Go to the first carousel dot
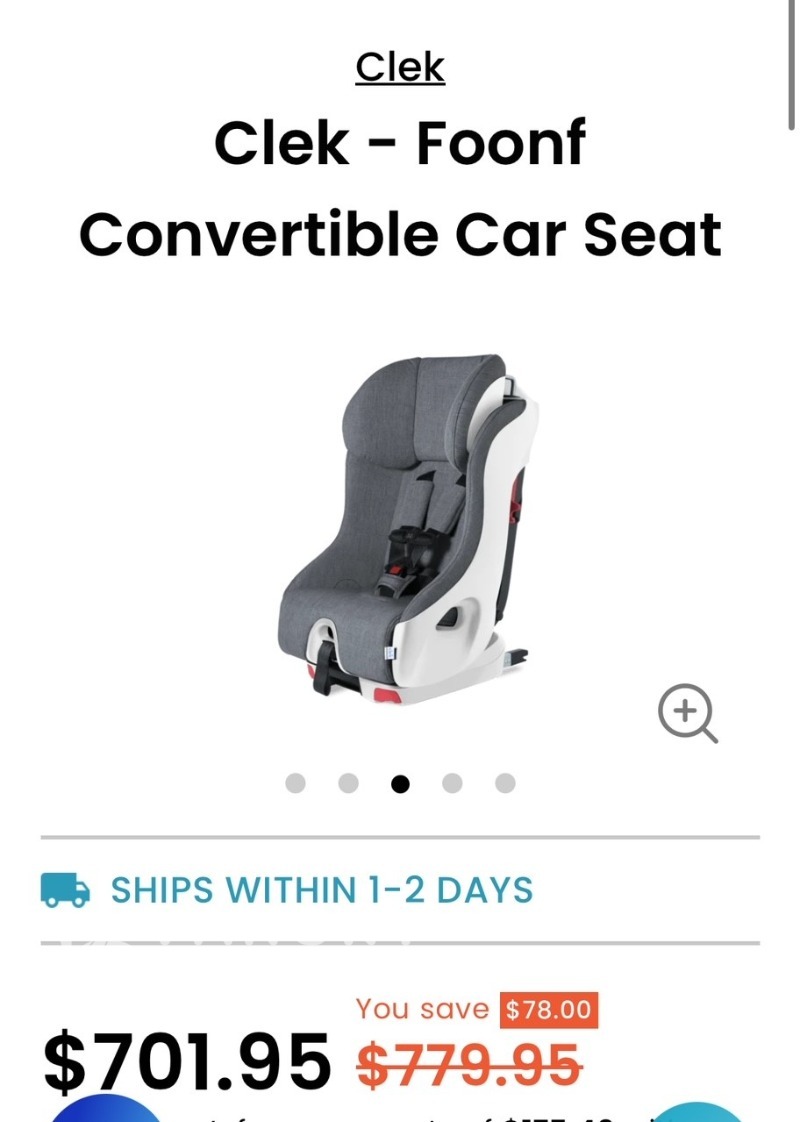Image resolution: width=800 pixels, height=1122 pixels. (x=296, y=784)
